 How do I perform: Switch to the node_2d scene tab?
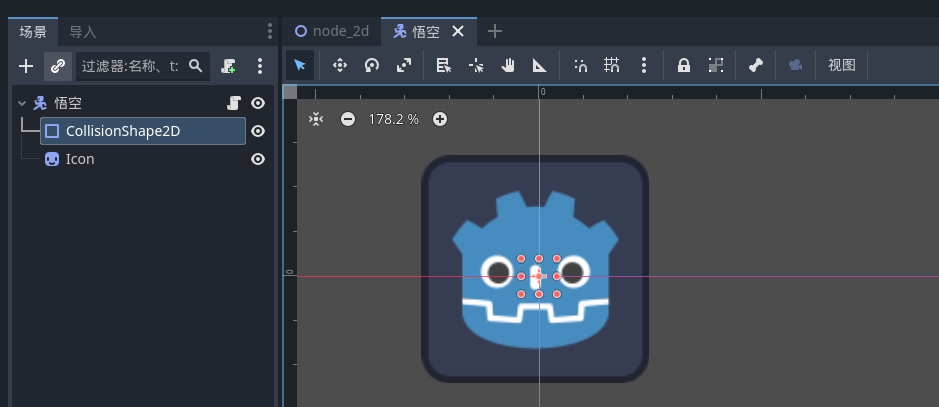[332, 31]
